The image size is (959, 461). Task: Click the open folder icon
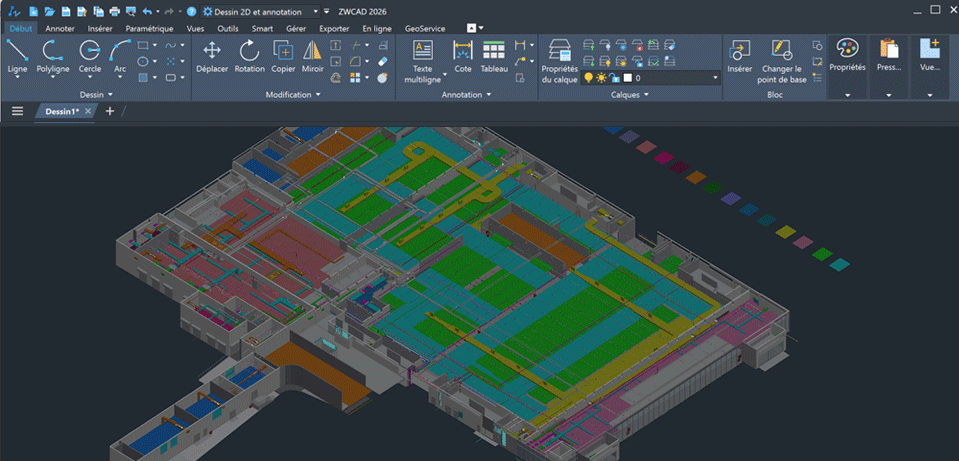pyautogui.click(x=50, y=12)
